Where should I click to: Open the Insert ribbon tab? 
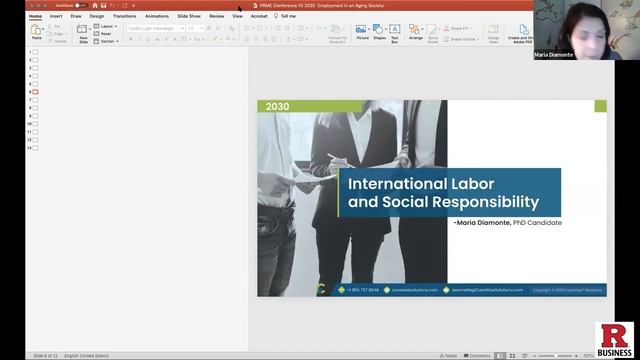tap(56, 16)
